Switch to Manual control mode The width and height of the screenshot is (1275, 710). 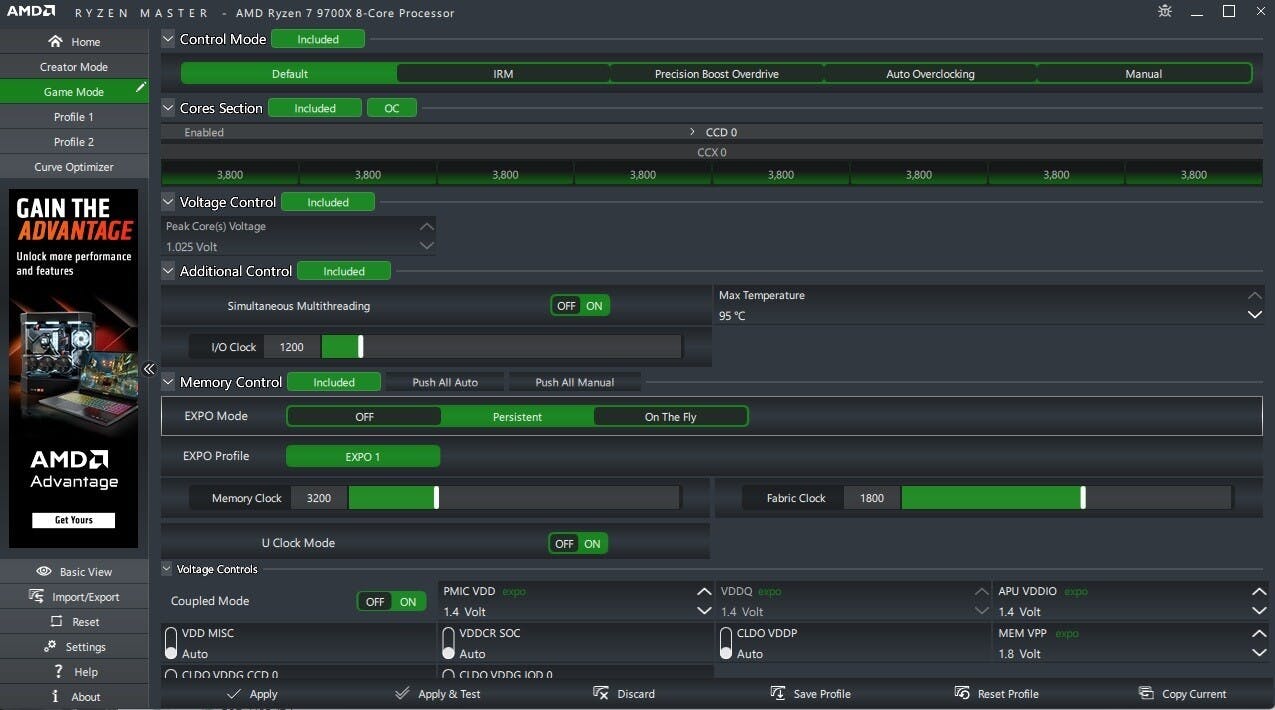point(1144,74)
